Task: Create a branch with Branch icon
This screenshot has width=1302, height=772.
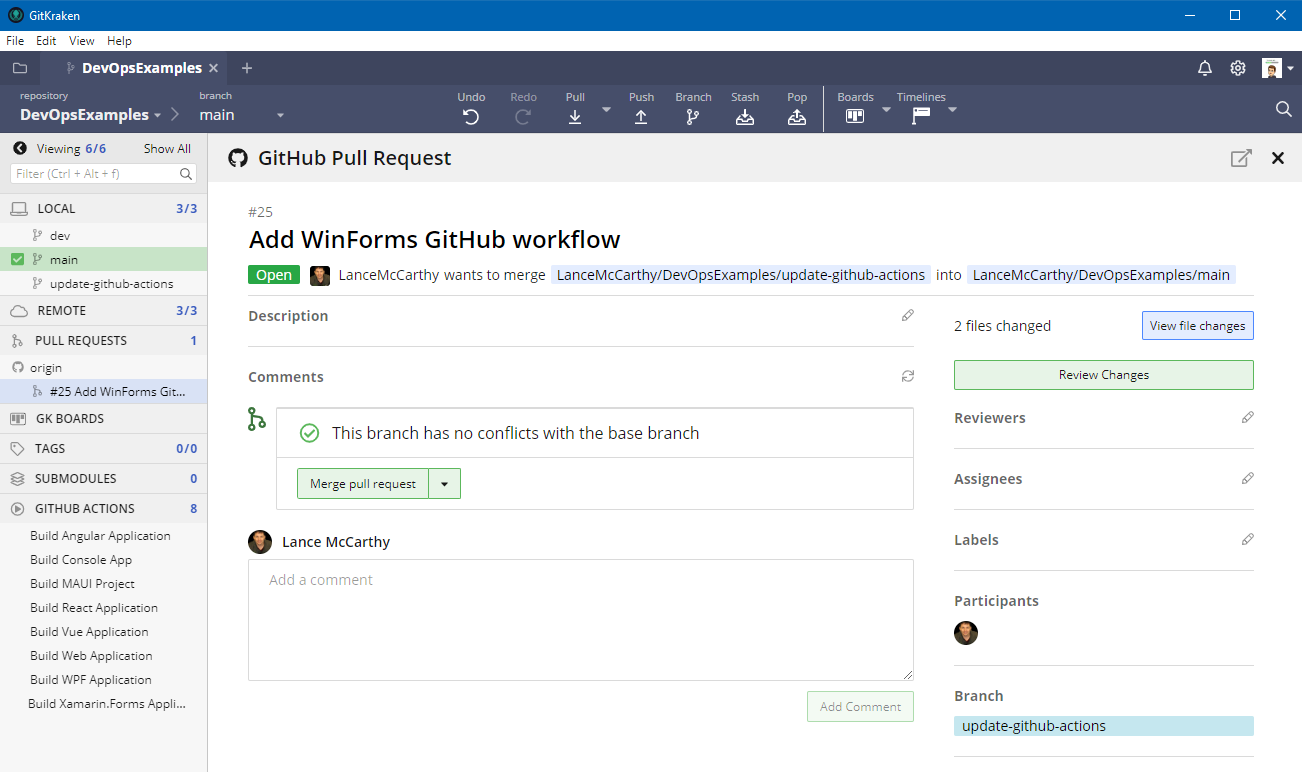Action: (693, 116)
